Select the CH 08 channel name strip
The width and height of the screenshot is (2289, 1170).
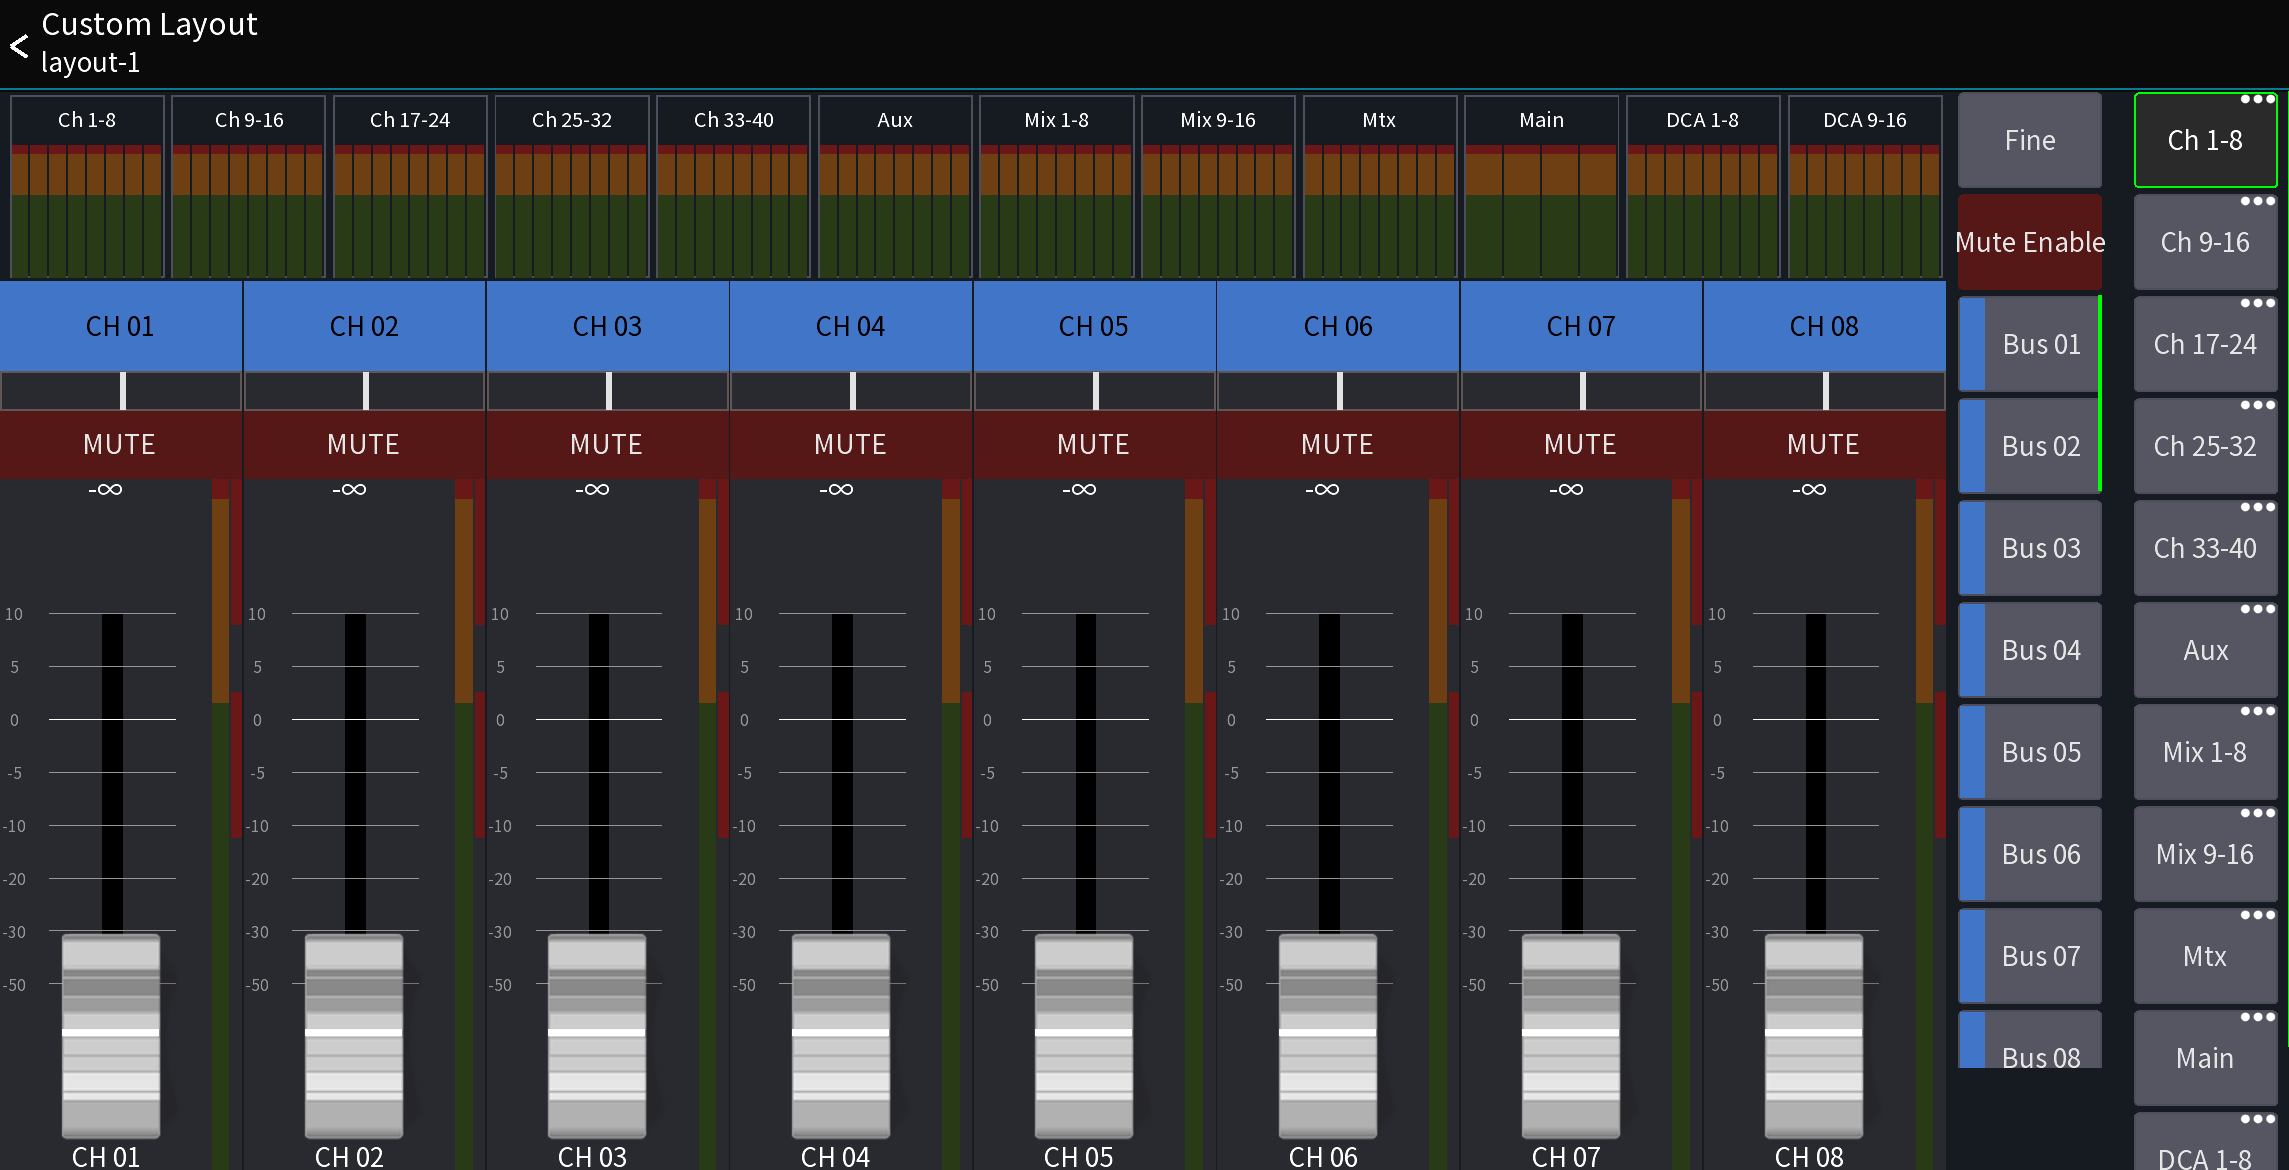click(x=1823, y=326)
